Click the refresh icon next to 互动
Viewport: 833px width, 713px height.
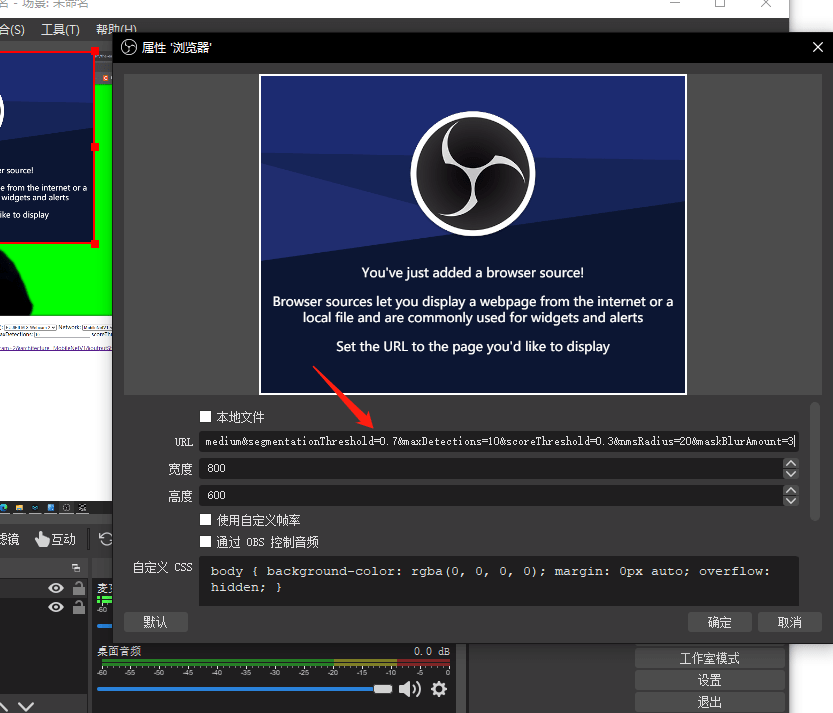[106, 539]
